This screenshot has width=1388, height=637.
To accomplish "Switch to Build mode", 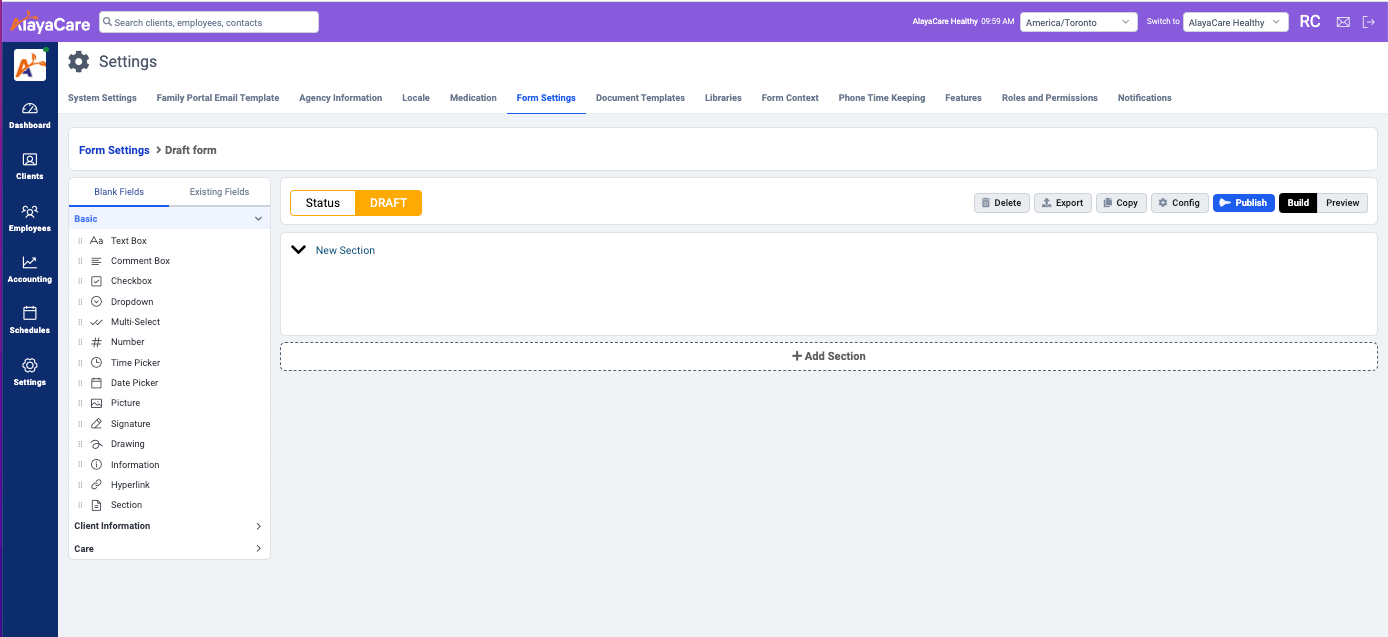I will pyautogui.click(x=1298, y=203).
